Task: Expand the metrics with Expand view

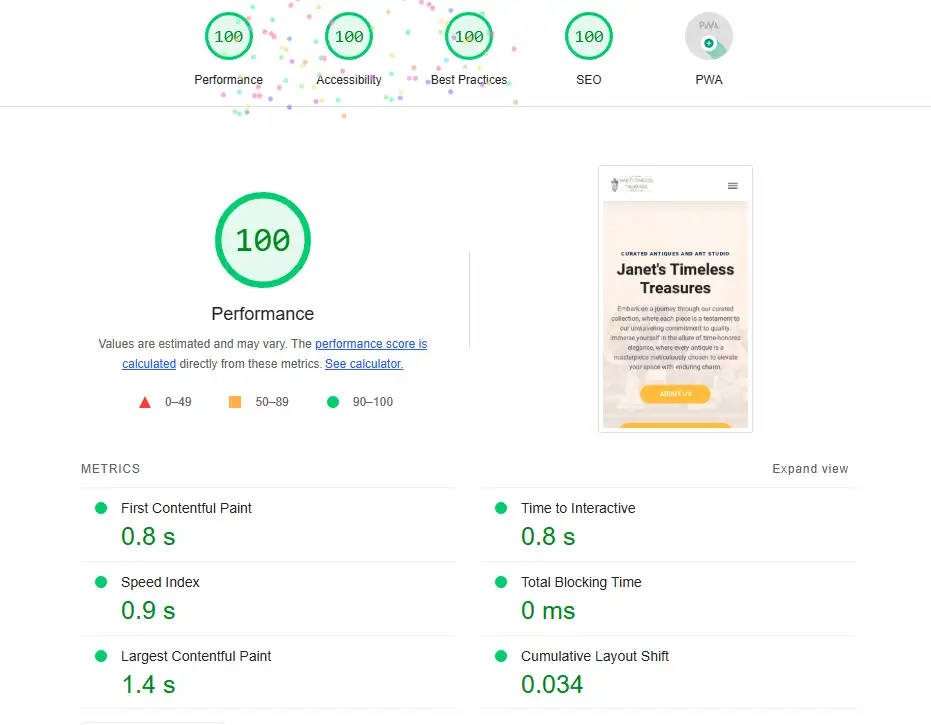Action: click(x=810, y=468)
